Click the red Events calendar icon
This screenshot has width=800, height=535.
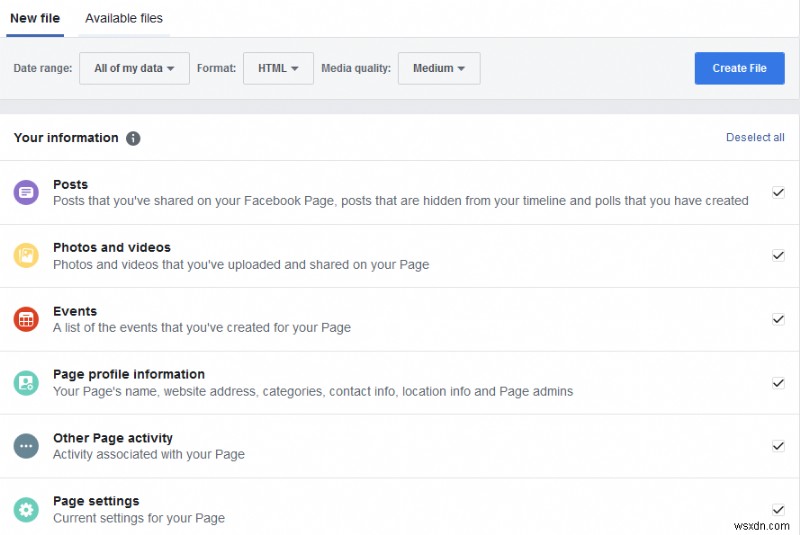click(26, 319)
